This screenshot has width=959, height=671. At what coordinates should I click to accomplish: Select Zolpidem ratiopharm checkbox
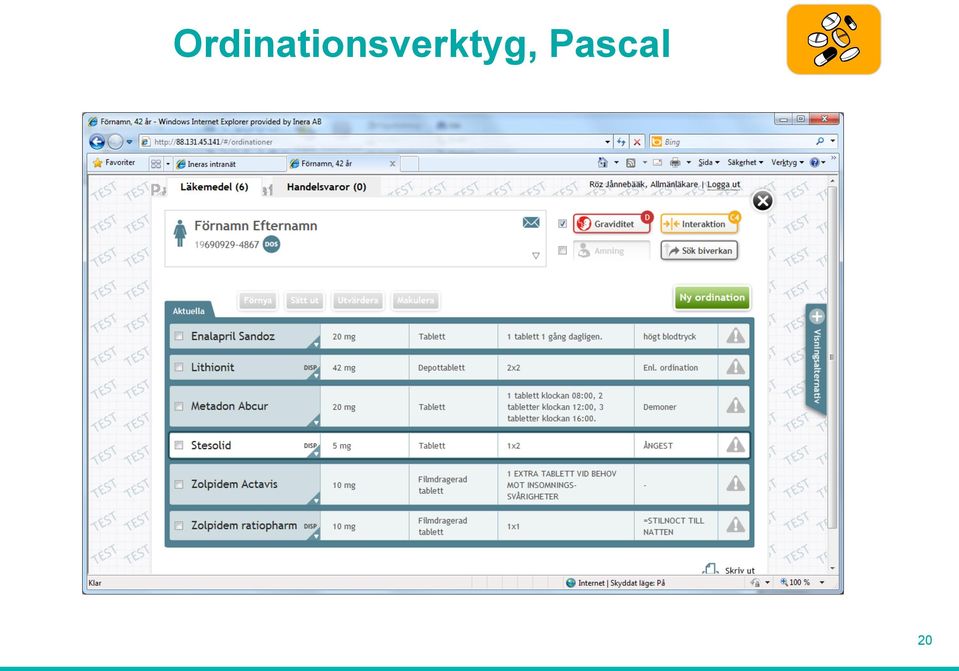[179, 525]
